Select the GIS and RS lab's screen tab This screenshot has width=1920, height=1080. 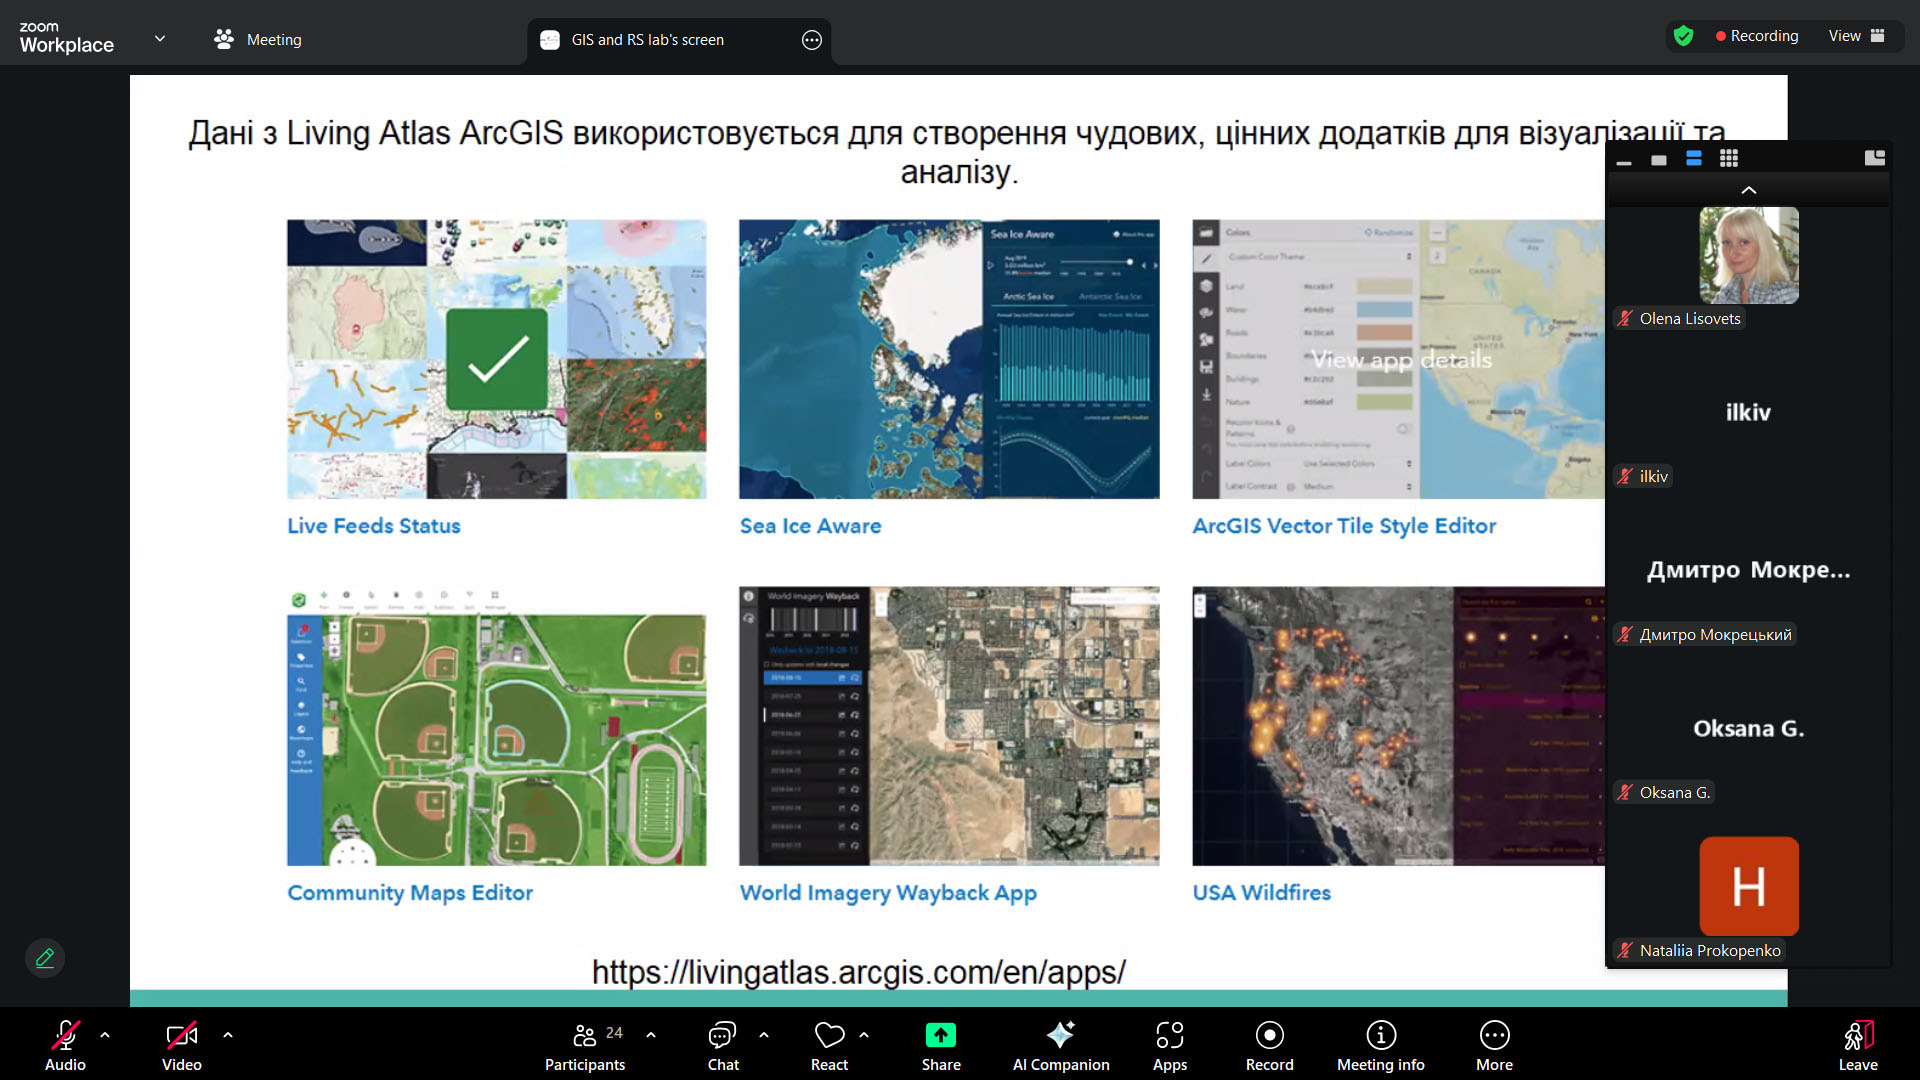pos(648,39)
